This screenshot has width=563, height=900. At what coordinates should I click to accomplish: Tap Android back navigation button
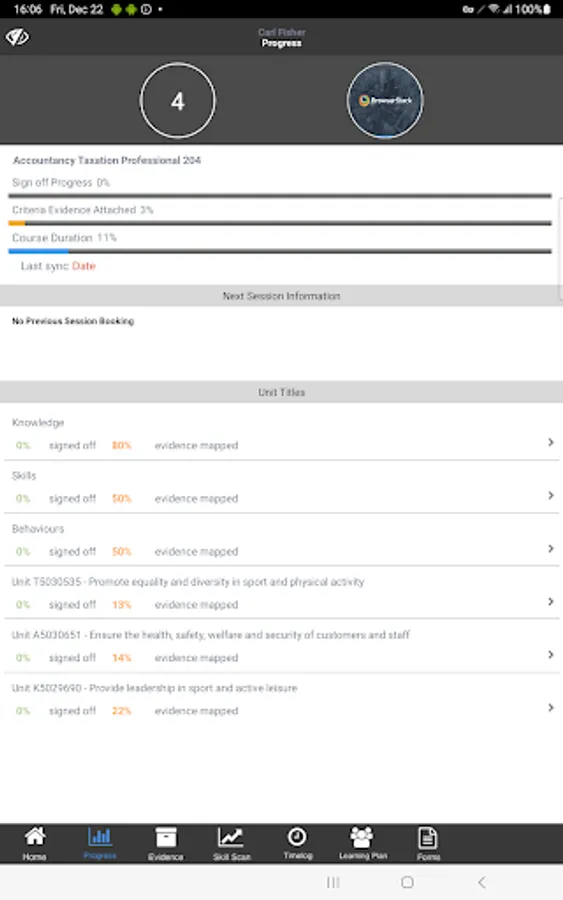point(482,882)
